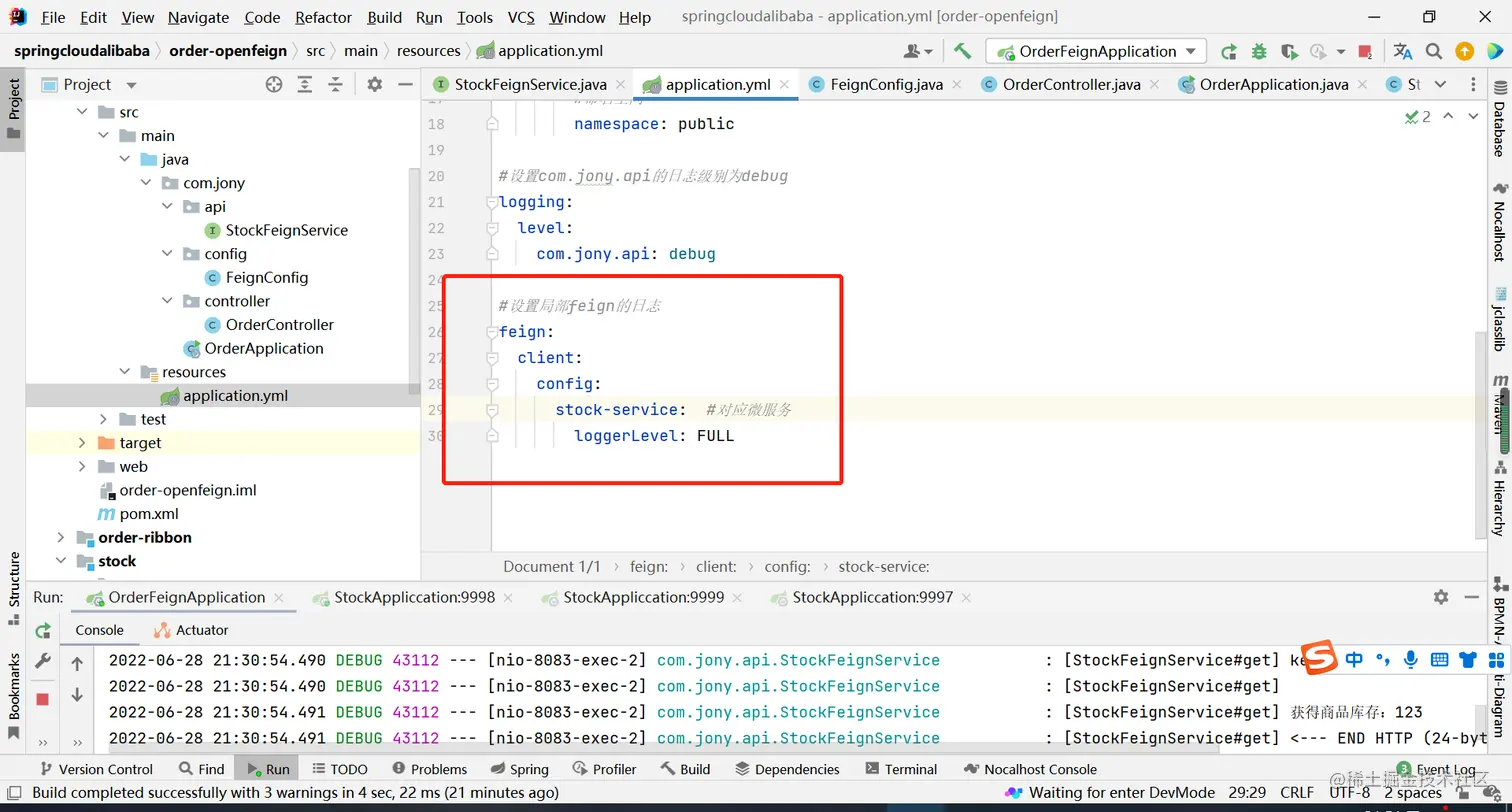Close the StockFeignService.java editor tab
The image size is (1512, 812).
tap(620, 85)
